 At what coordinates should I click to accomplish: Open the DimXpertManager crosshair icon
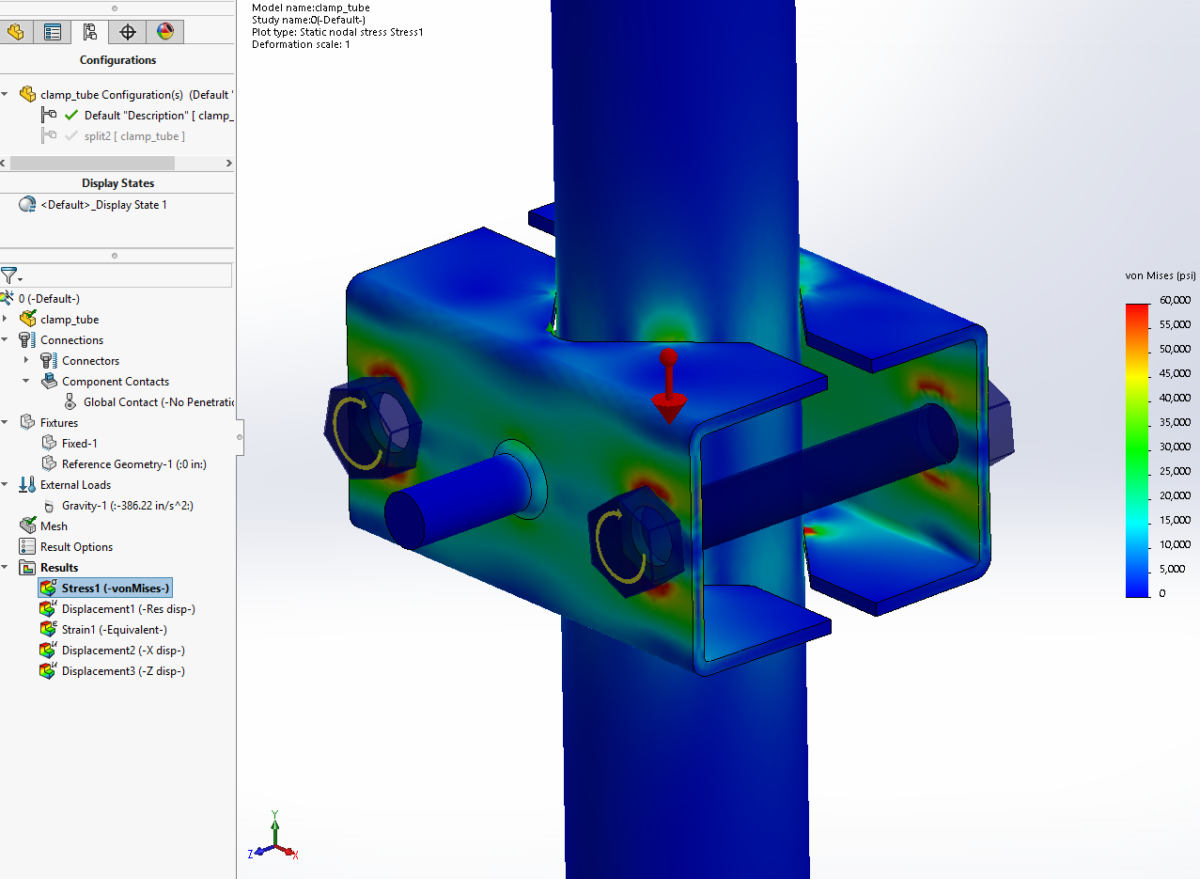click(127, 31)
